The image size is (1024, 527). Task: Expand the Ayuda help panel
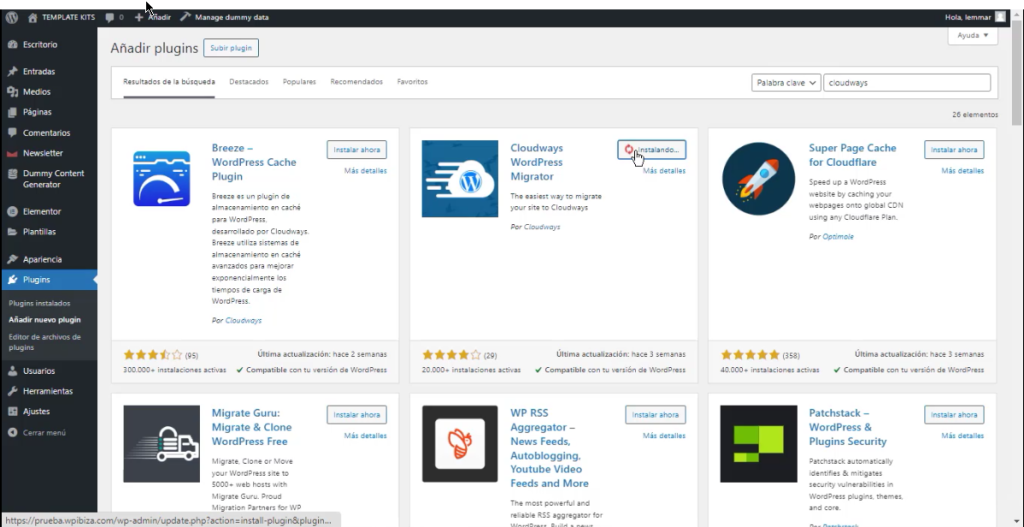(972, 35)
